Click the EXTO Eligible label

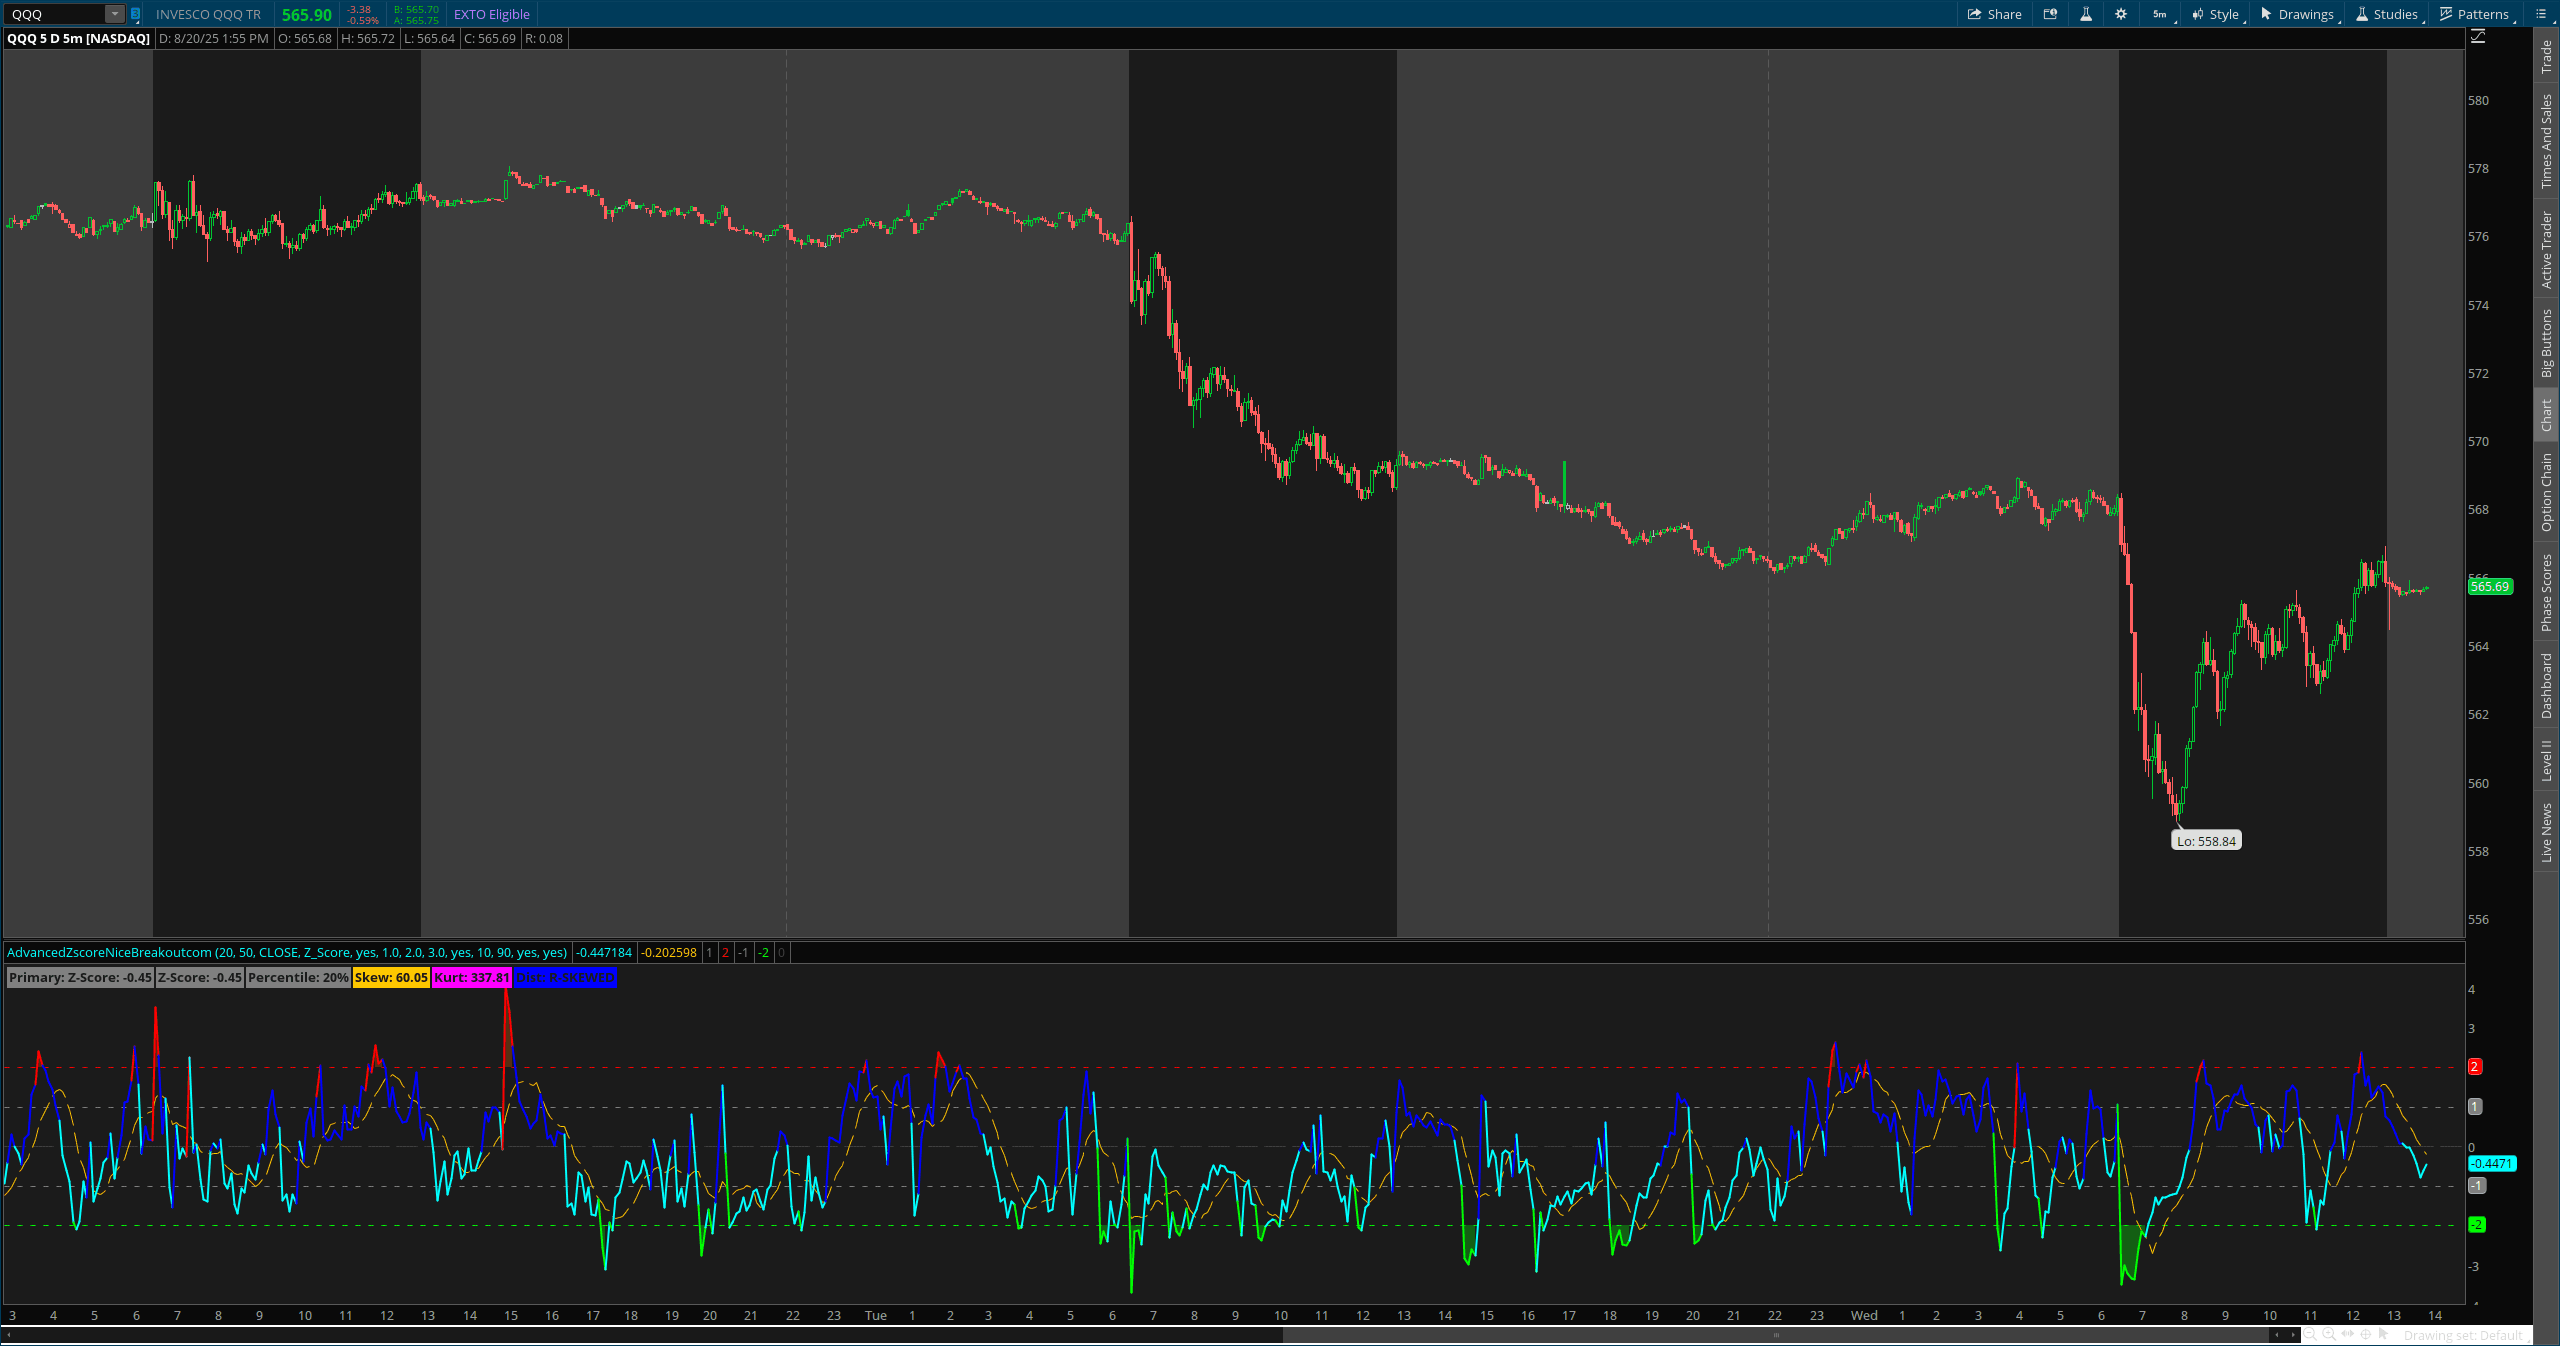491,14
